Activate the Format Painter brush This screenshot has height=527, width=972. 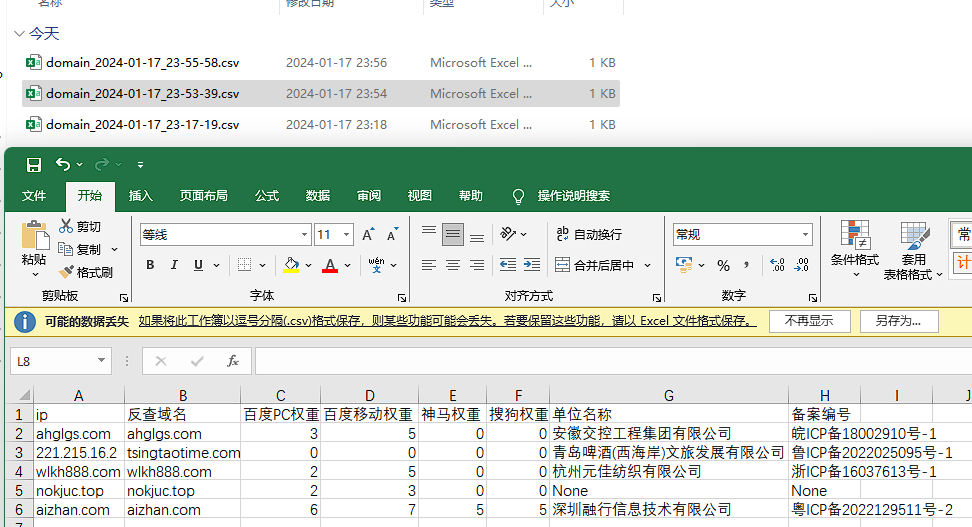tap(66, 272)
